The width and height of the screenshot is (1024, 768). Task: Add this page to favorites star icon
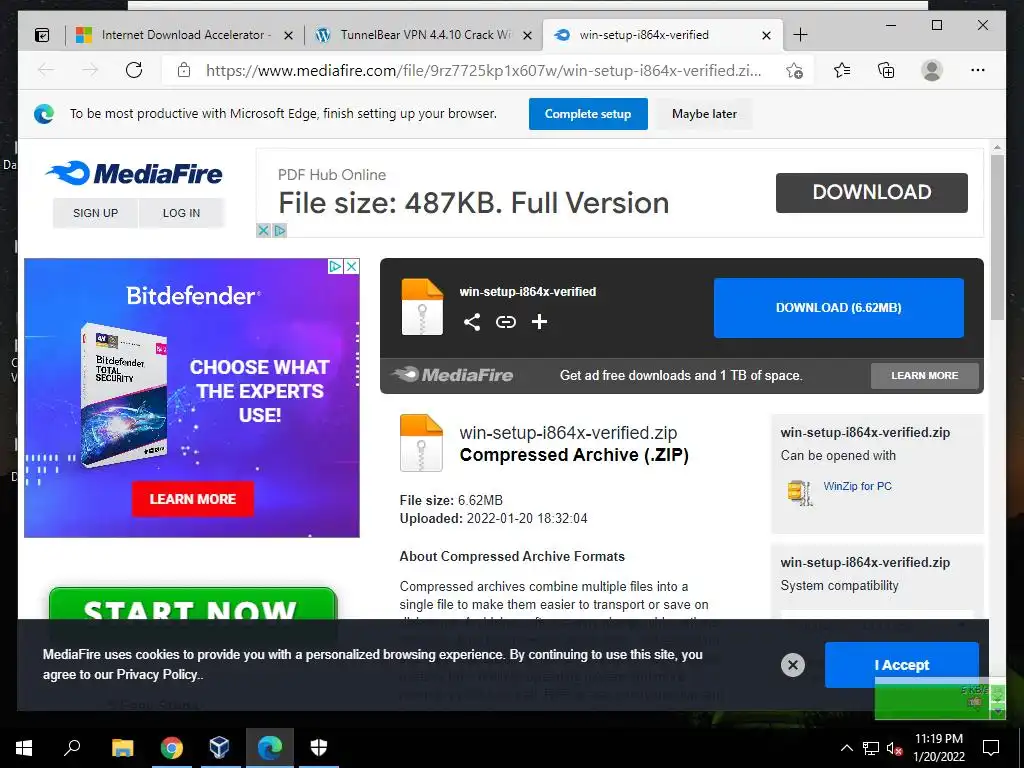[794, 71]
